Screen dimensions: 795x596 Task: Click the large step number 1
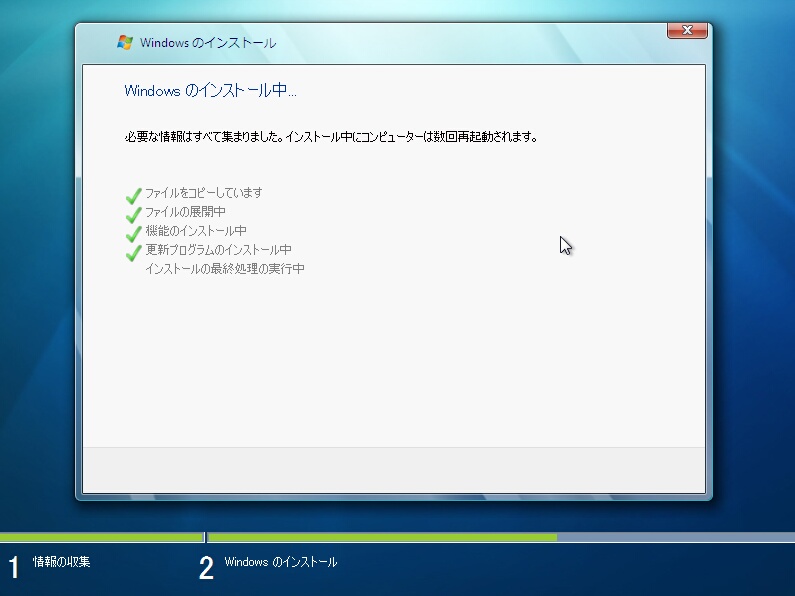click(x=14, y=567)
